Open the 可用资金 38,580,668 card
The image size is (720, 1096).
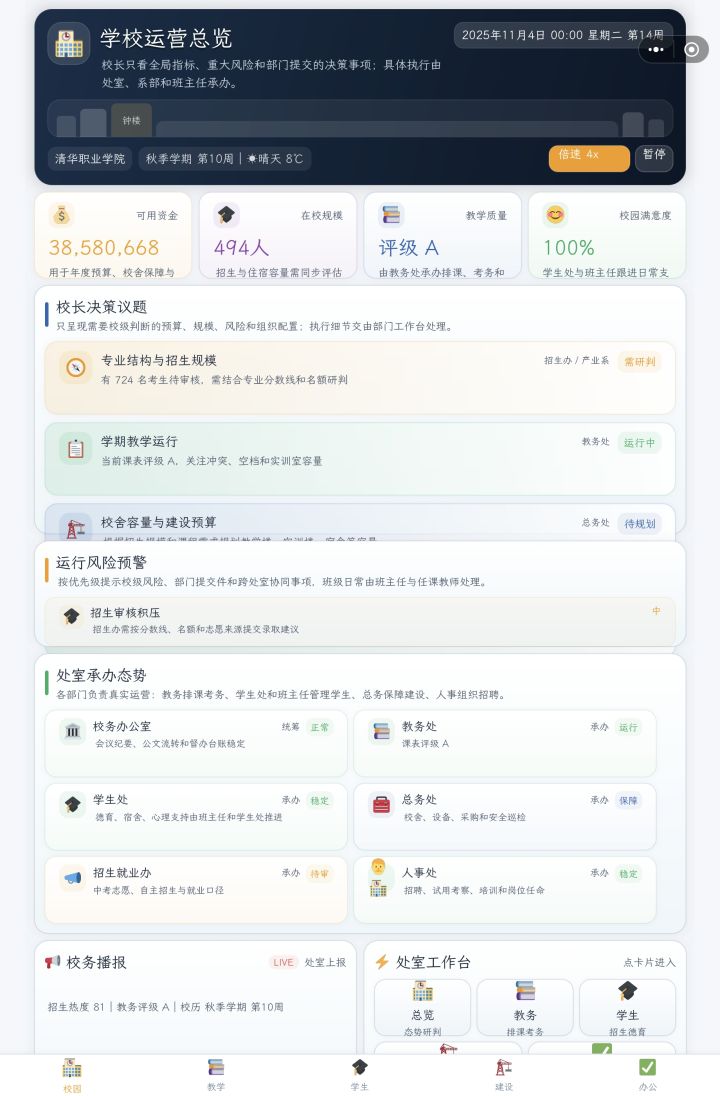(113, 236)
